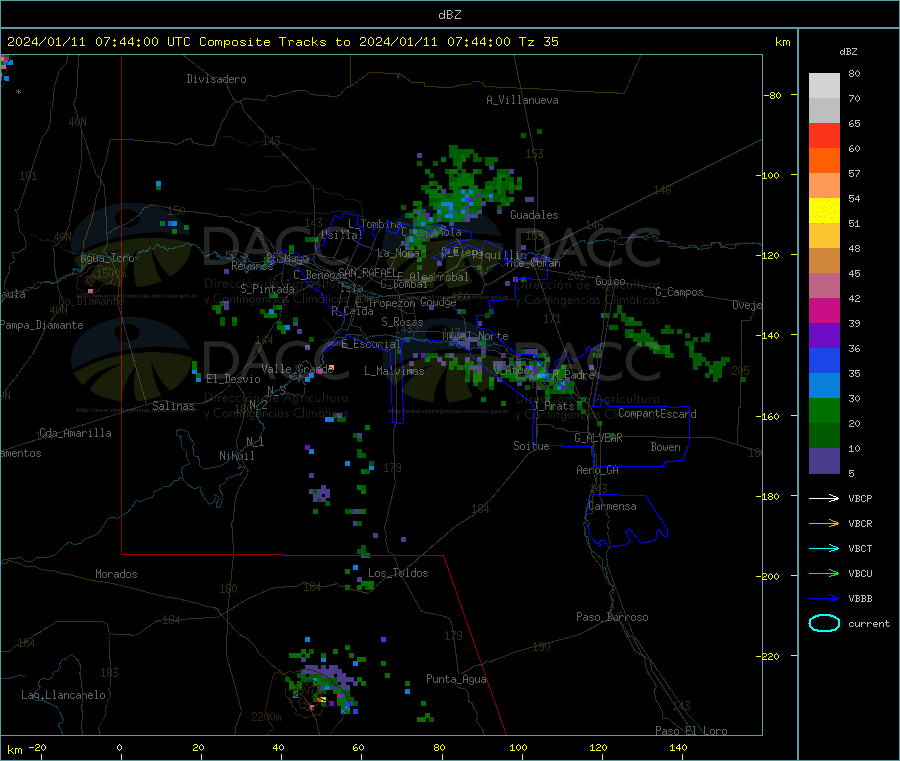Click the A_Villanueva place label
Screen dimensions: 900x761
click(x=522, y=100)
